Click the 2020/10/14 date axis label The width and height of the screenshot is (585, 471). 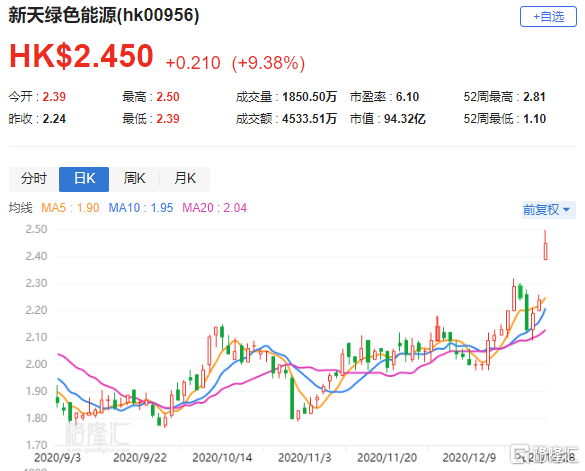(x=222, y=458)
